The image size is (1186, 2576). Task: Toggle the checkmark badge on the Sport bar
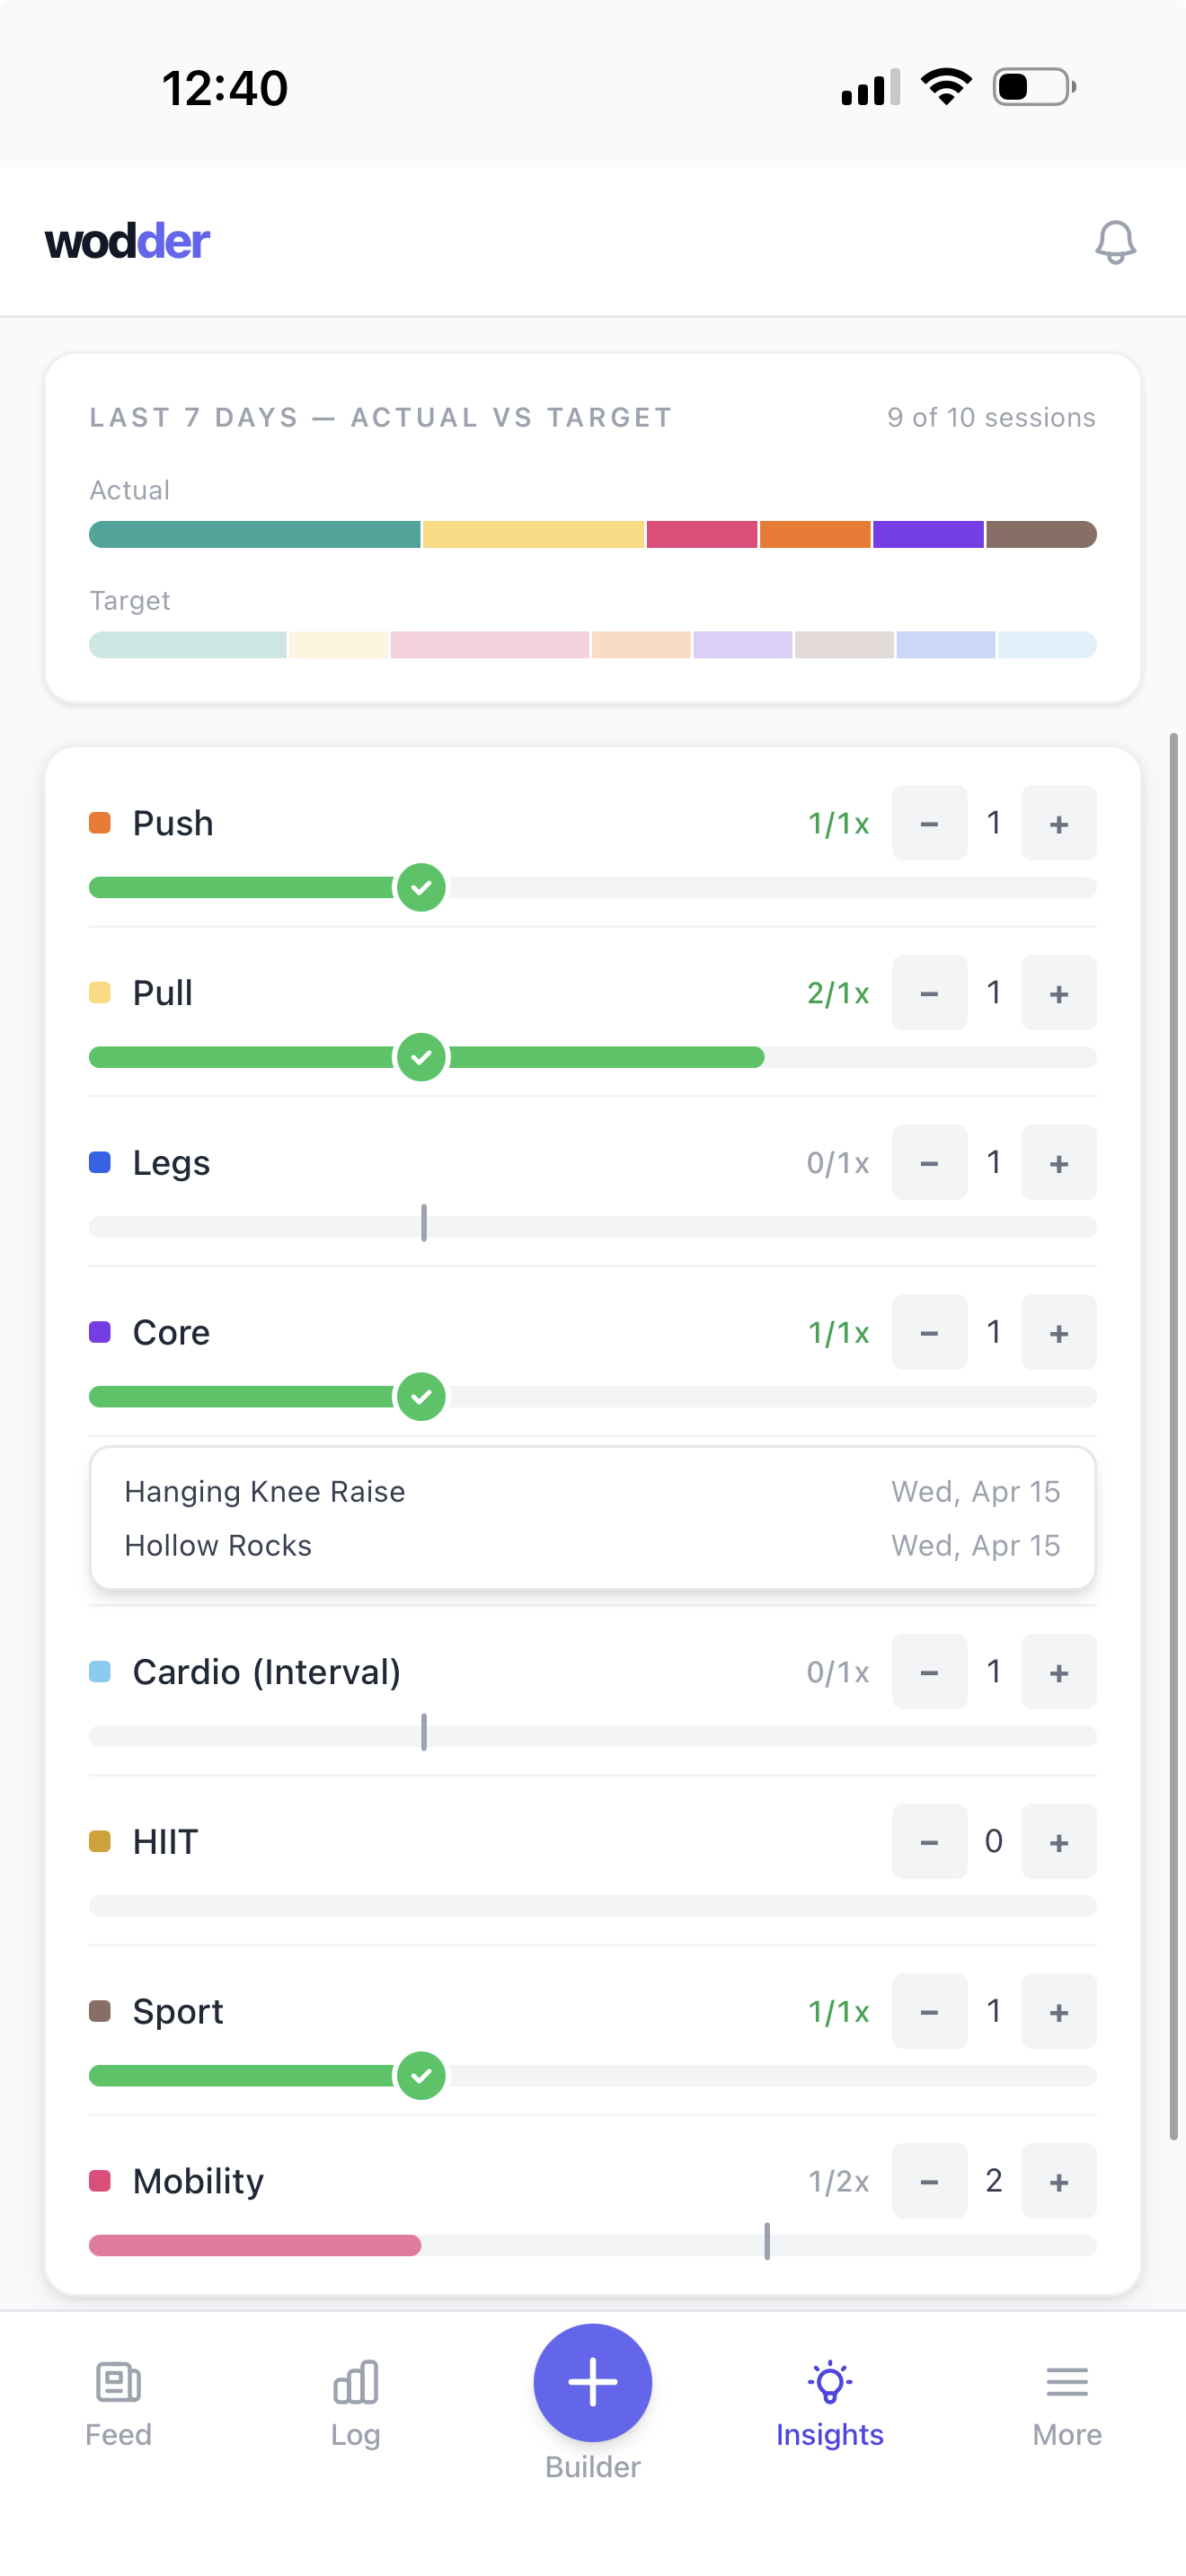(421, 2076)
